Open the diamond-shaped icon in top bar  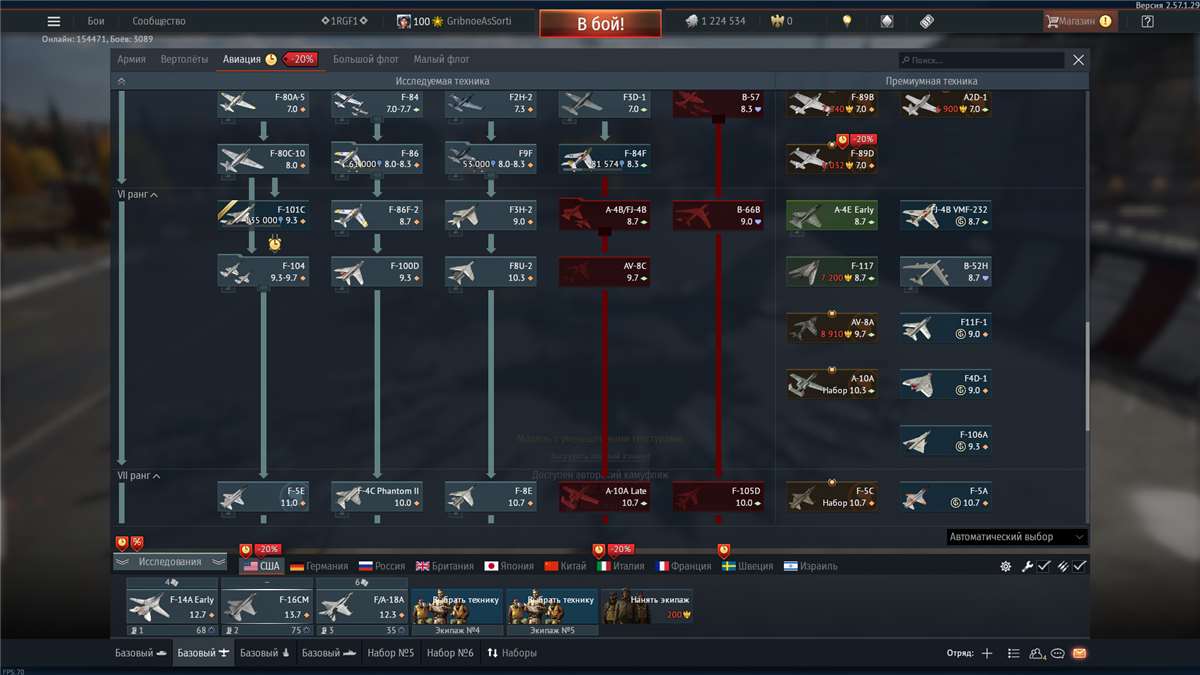click(x=887, y=21)
